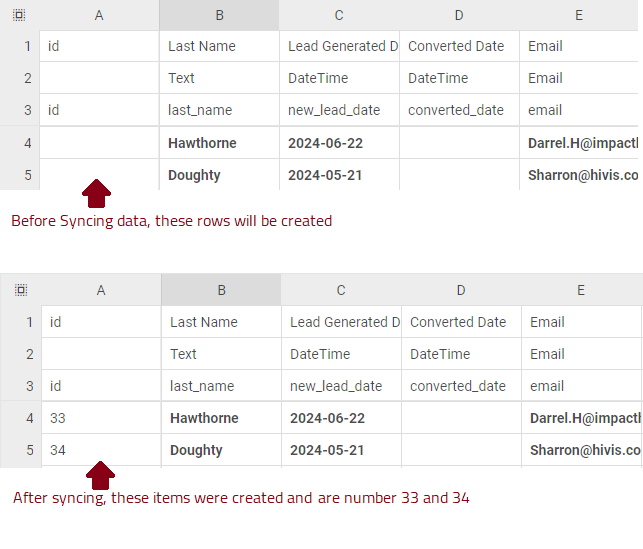Image resolution: width=643 pixels, height=549 pixels.
Task: Click '2024-05-21' cell in bottom spreadsheet
Action: [x=341, y=450]
